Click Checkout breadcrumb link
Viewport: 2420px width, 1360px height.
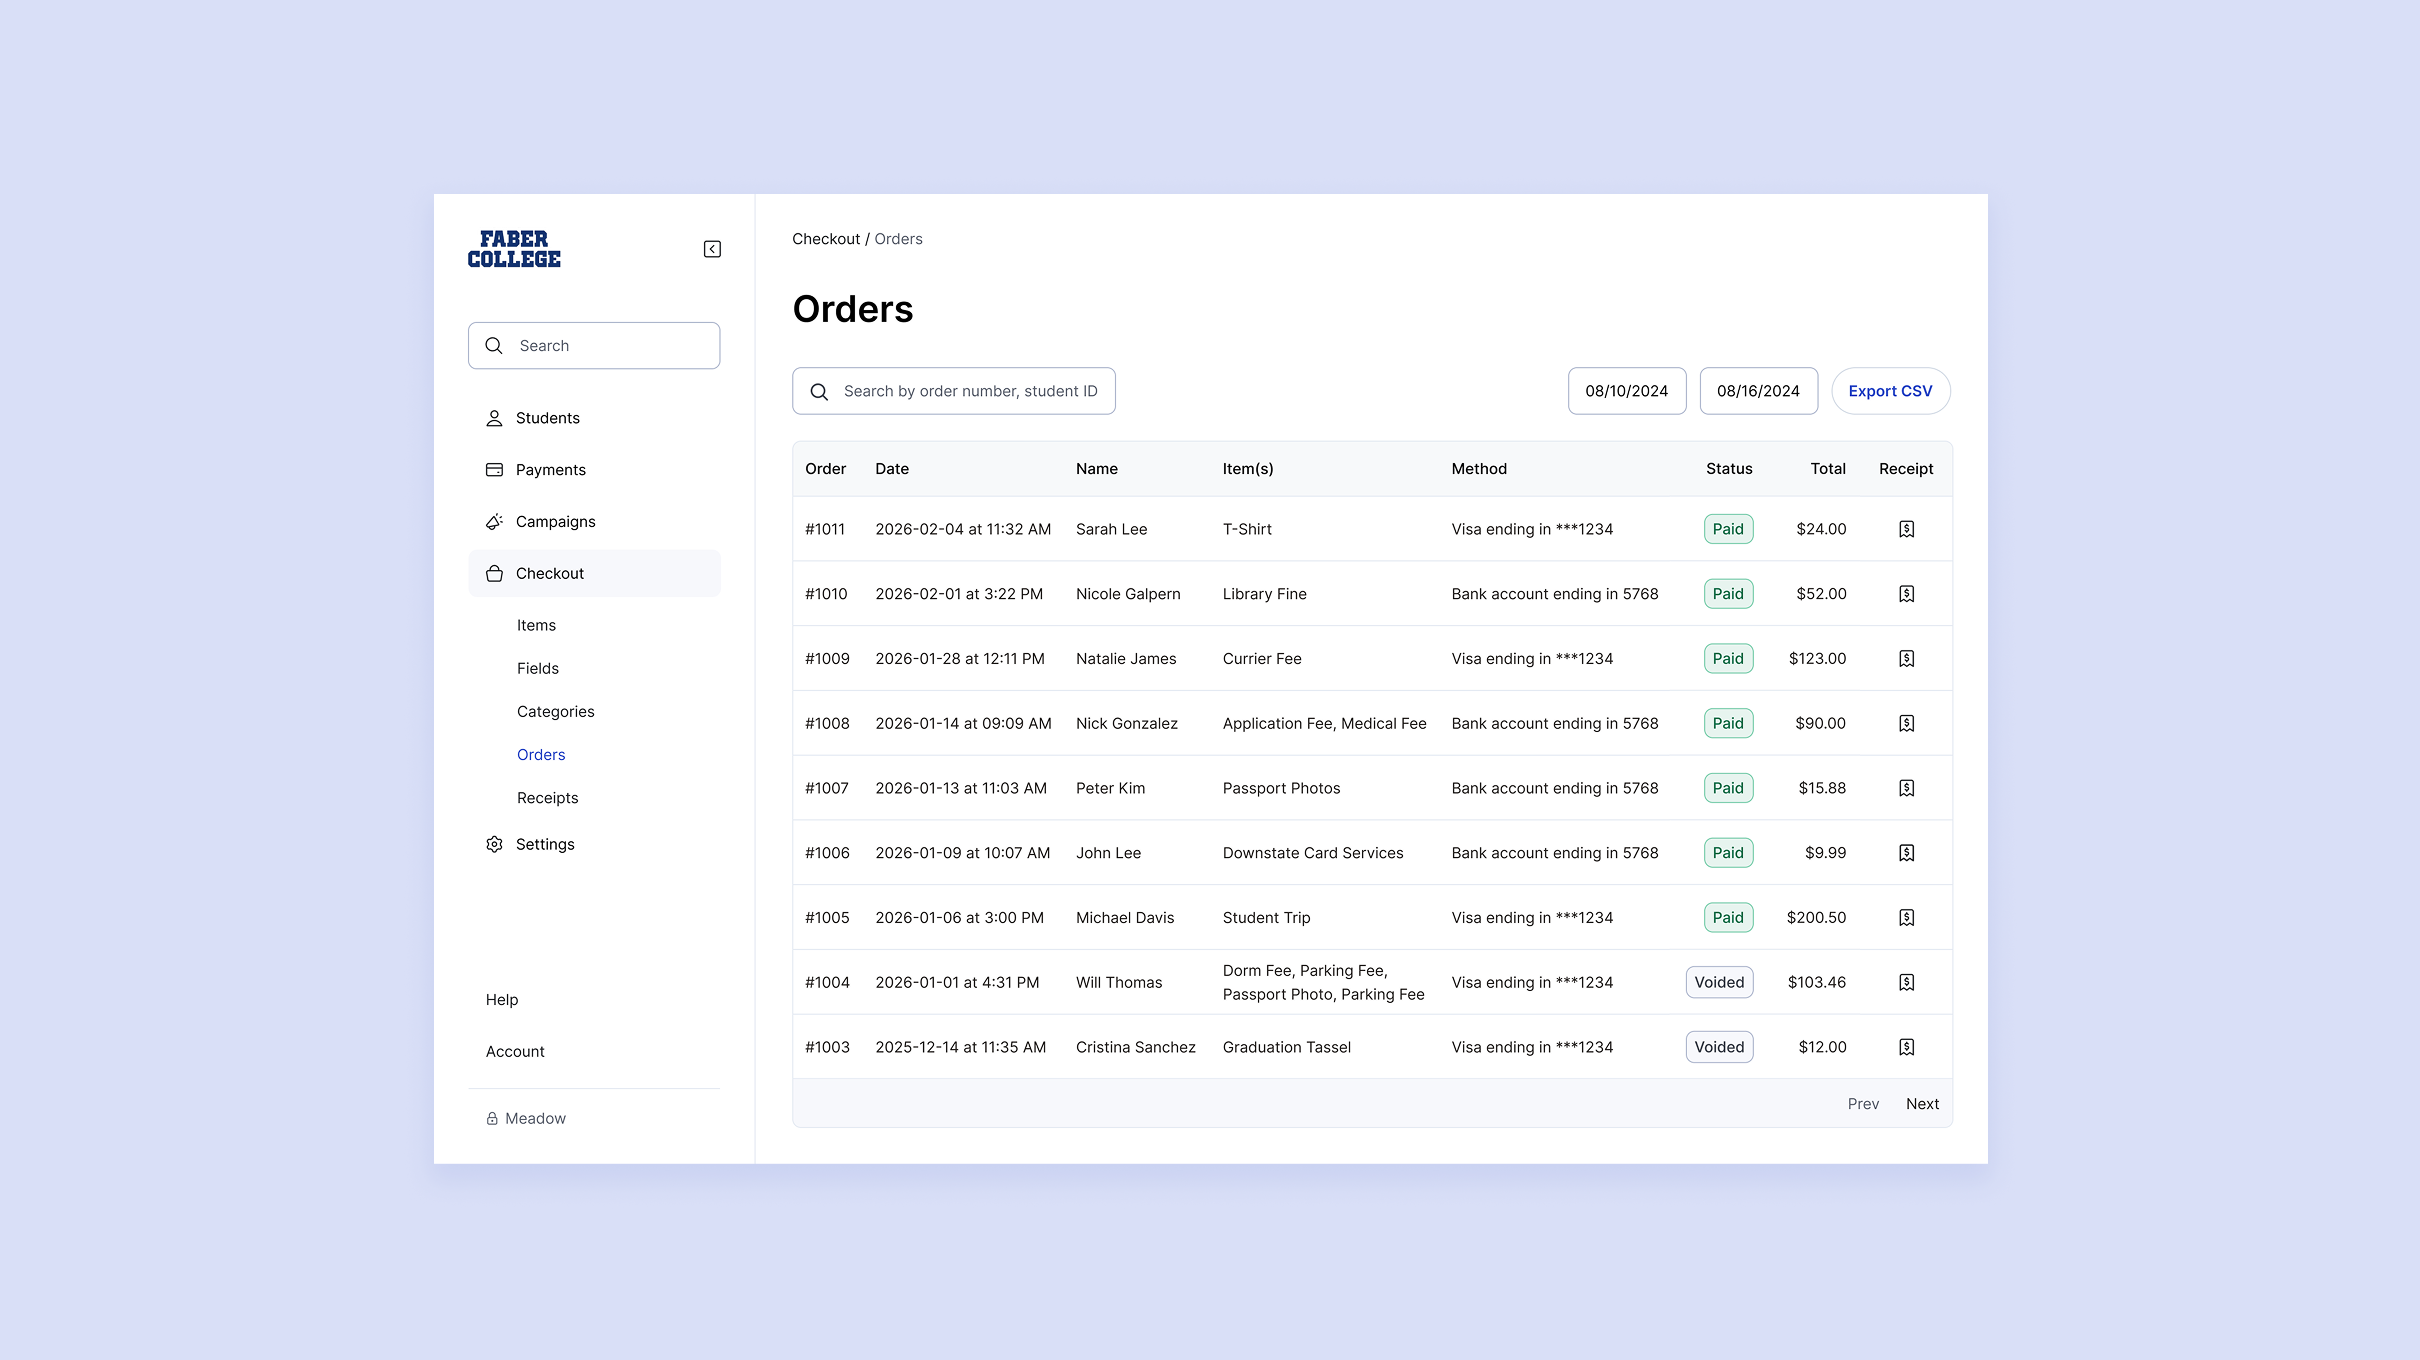(825, 239)
